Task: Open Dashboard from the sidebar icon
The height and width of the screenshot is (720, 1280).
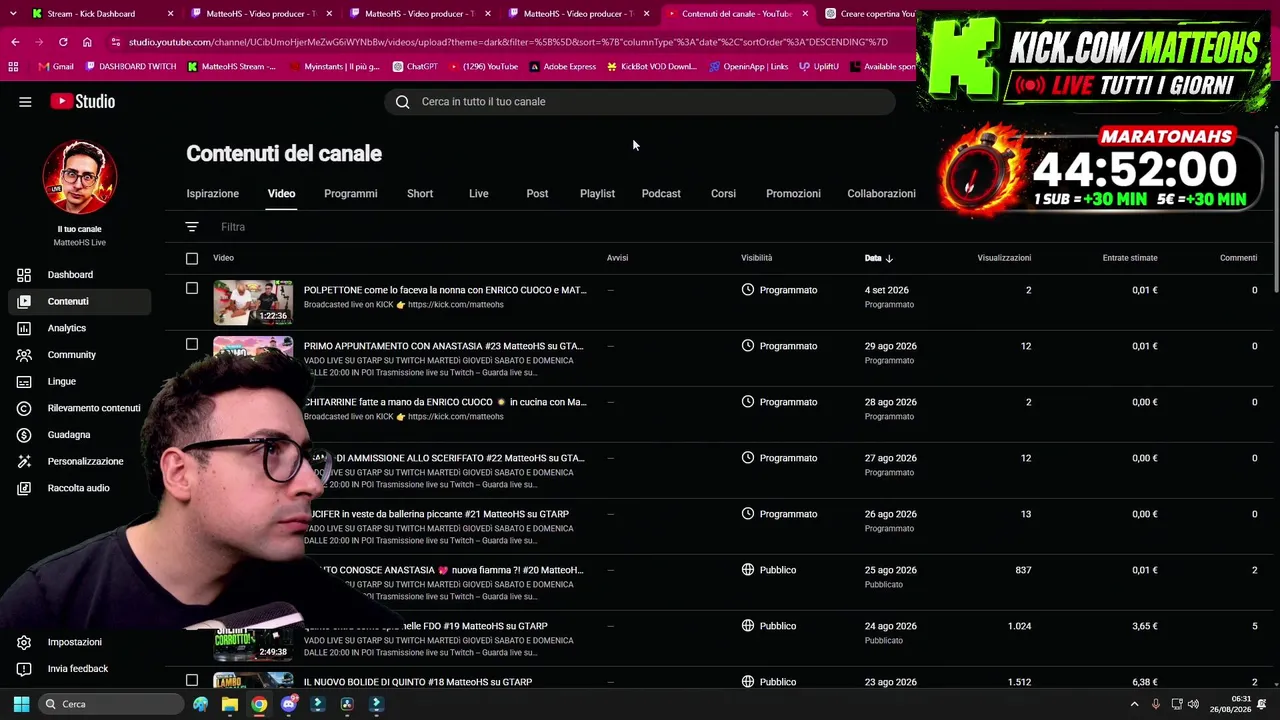Action: [x=24, y=275]
